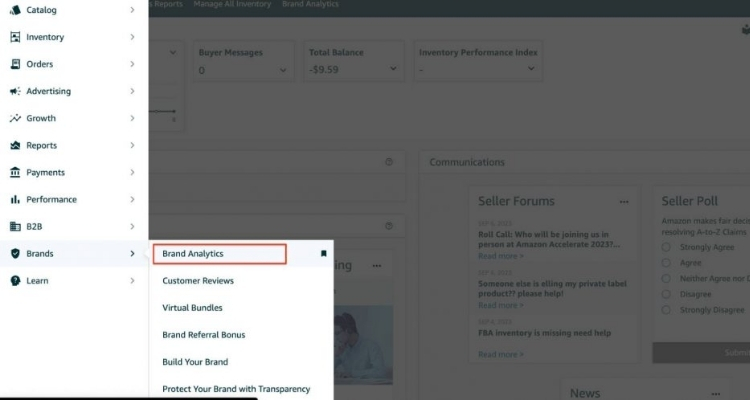Expand the Advertising submenu chevron
This screenshot has width=750, height=400.
tap(132, 91)
